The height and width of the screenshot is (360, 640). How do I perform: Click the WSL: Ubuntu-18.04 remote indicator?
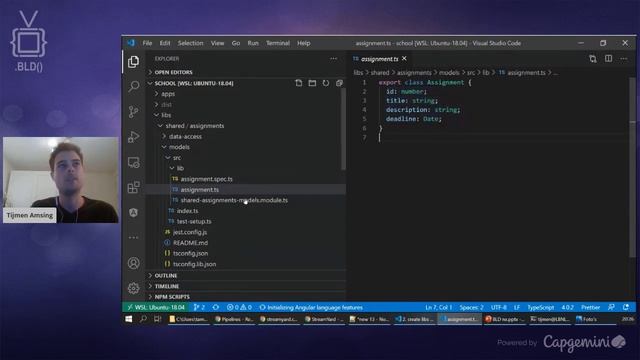coord(156,307)
